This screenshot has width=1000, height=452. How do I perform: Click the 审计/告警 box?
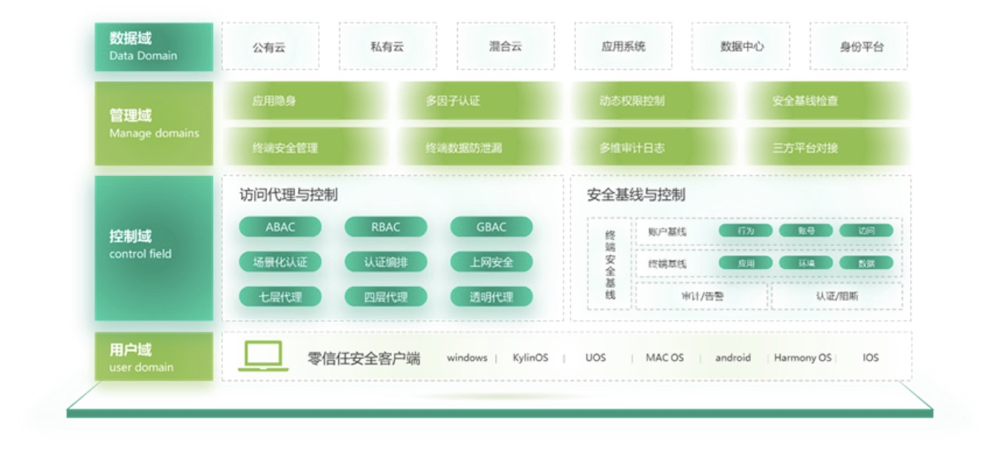click(x=702, y=296)
